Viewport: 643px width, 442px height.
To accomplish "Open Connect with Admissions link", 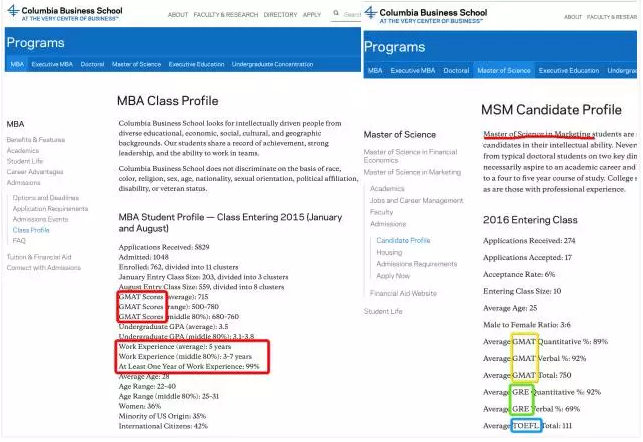I will point(43,268).
